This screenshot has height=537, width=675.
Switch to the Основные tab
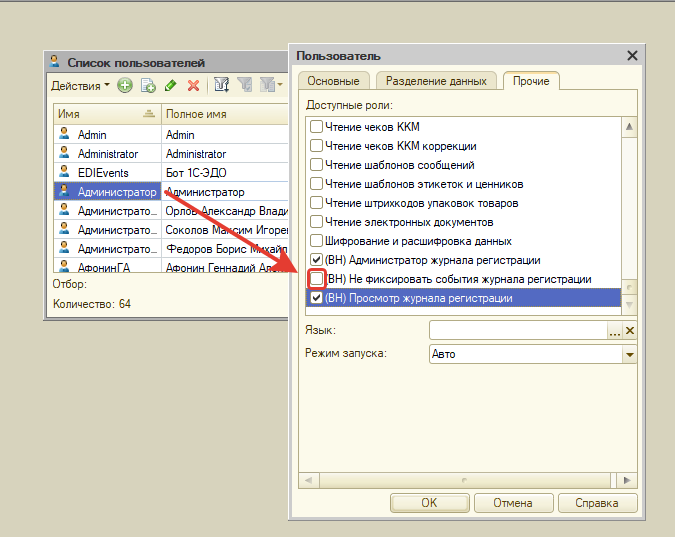click(x=333, y=81)
